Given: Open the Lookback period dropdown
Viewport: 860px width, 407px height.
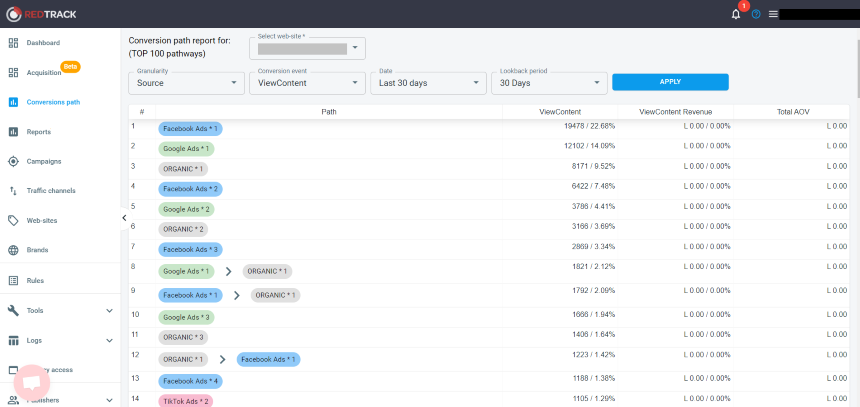Looking at the screenshot, I should tap(550, 83).
